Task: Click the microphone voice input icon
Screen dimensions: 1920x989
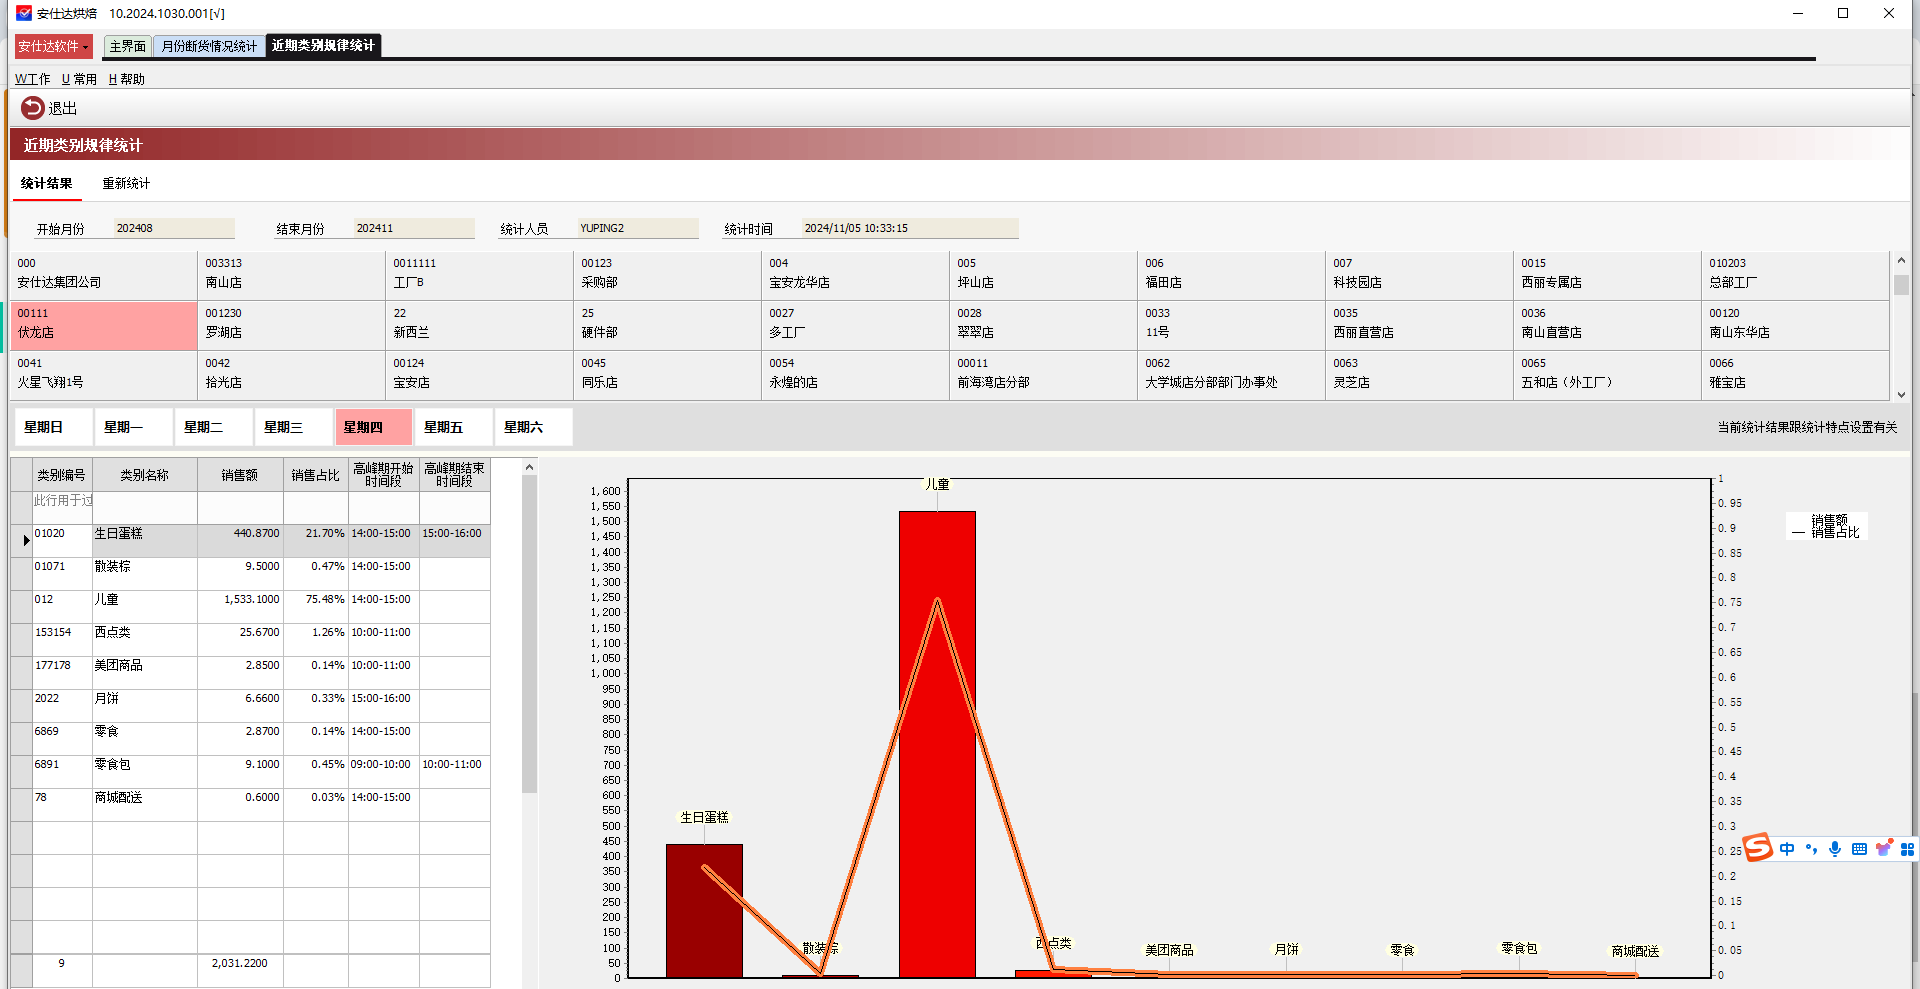Action: 1835,849
